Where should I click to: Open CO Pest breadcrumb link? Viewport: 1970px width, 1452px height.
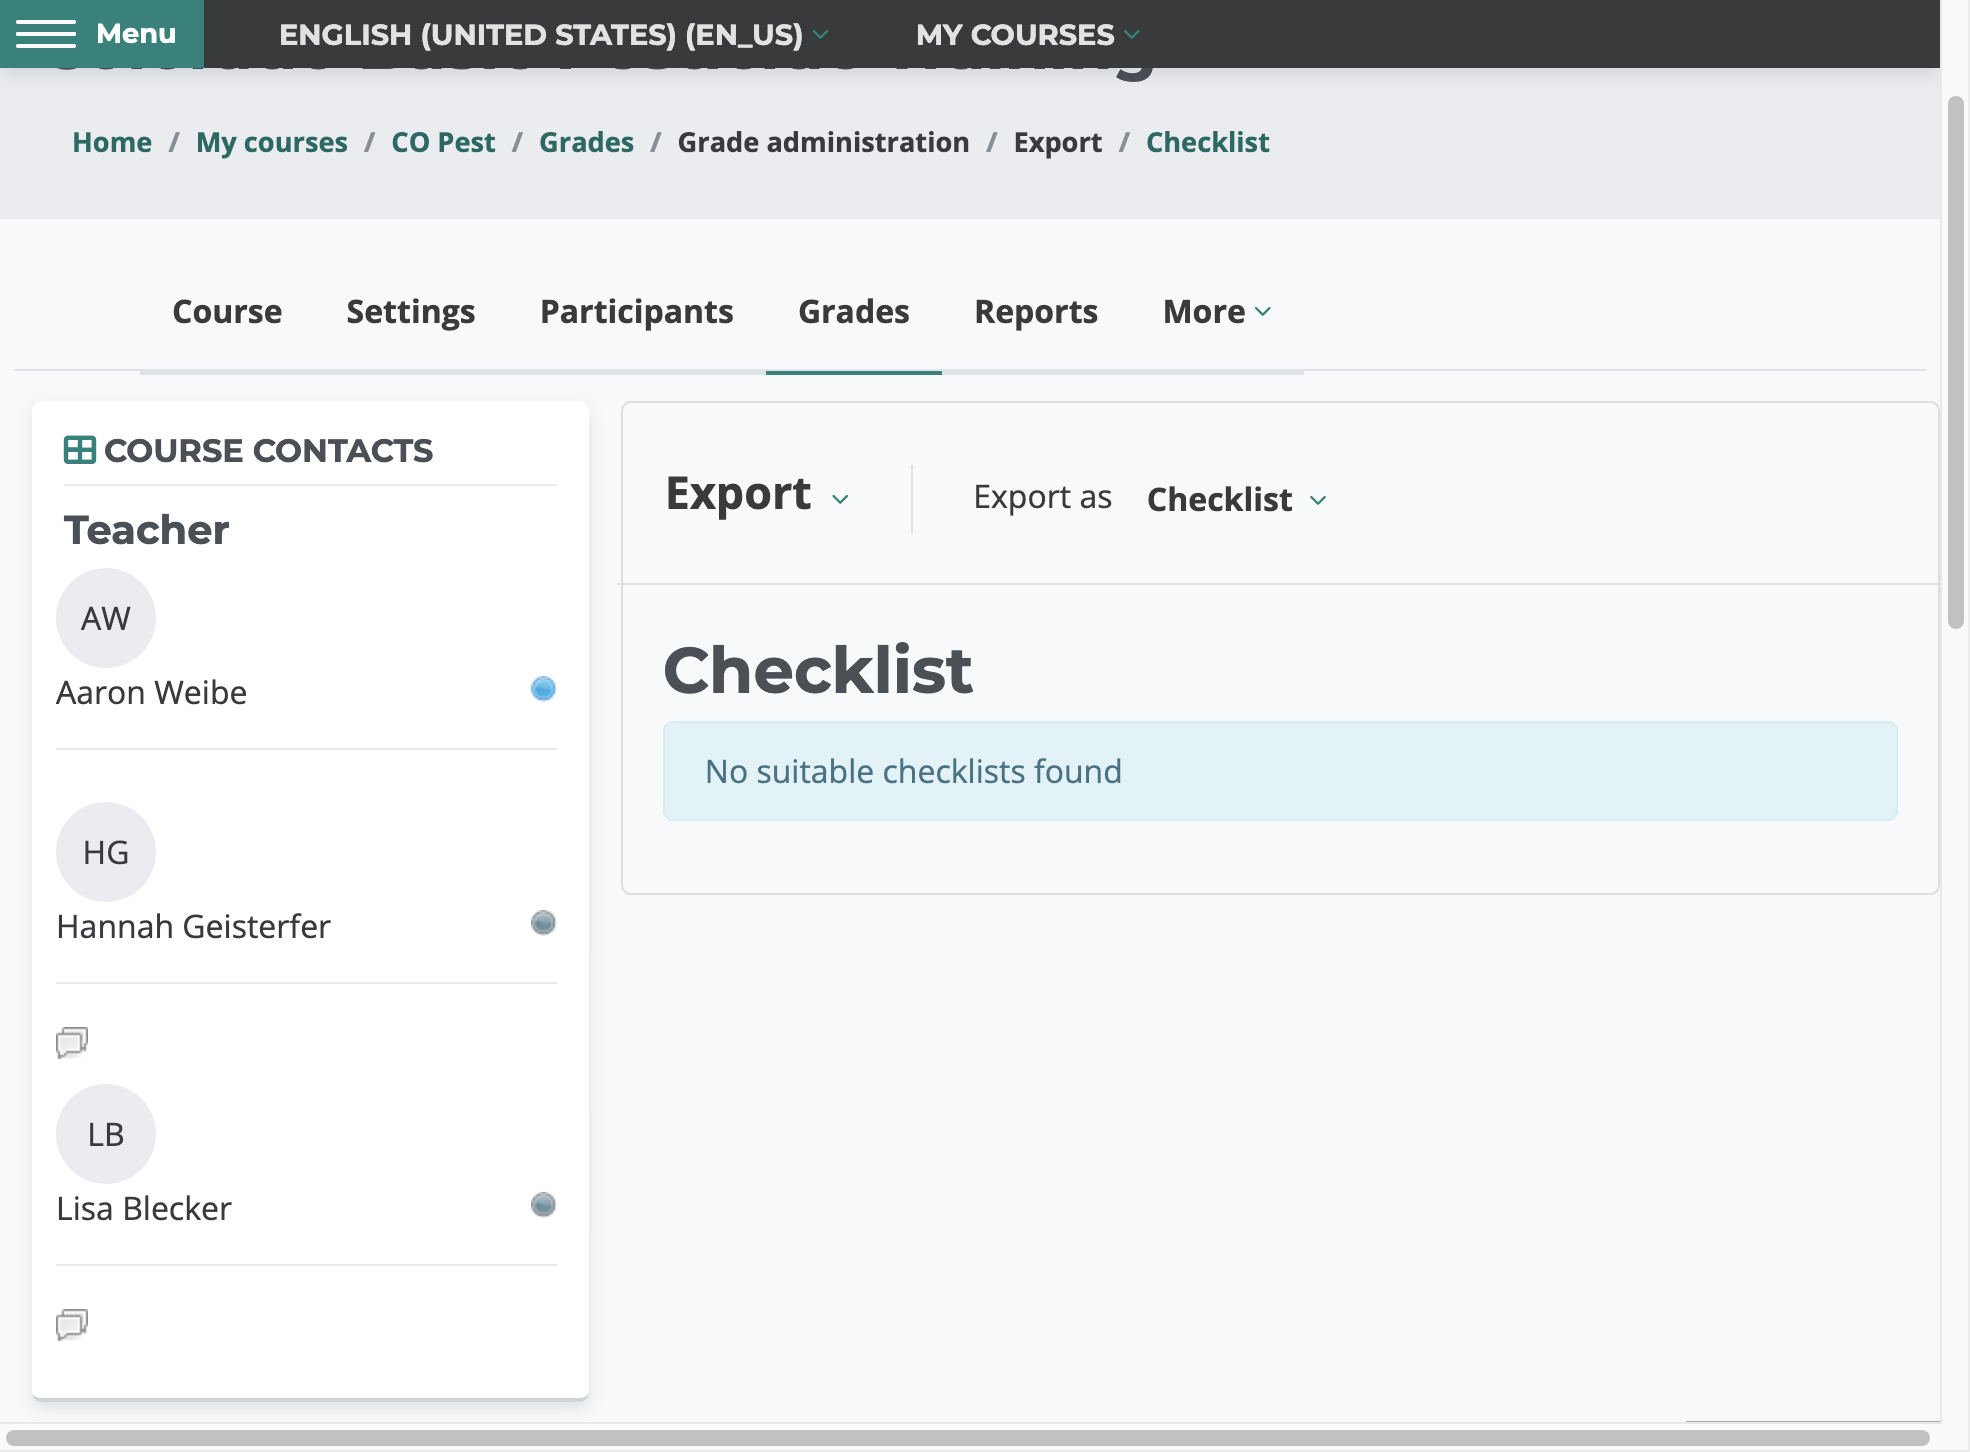[x=443, y=142]
